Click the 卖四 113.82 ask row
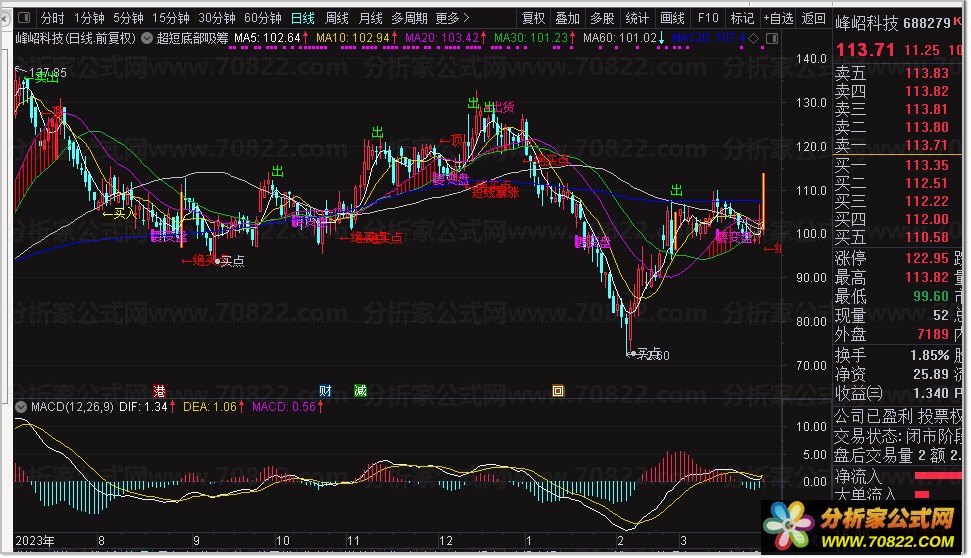 click(892, 91)
